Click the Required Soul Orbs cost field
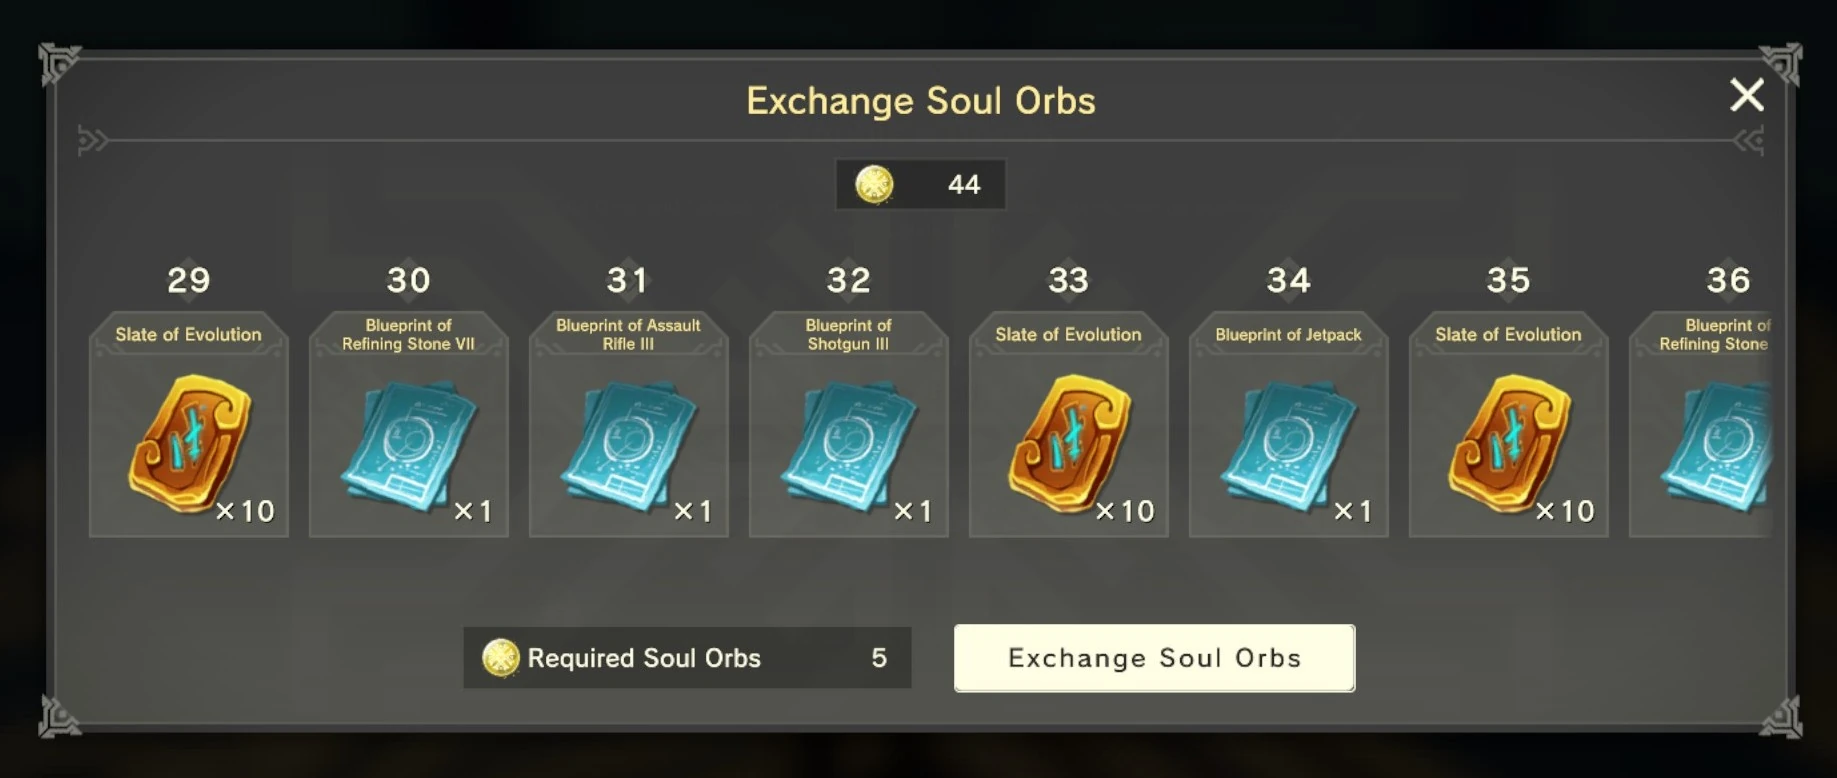This screenshot has width=1837, height=778. coord(687,658)
